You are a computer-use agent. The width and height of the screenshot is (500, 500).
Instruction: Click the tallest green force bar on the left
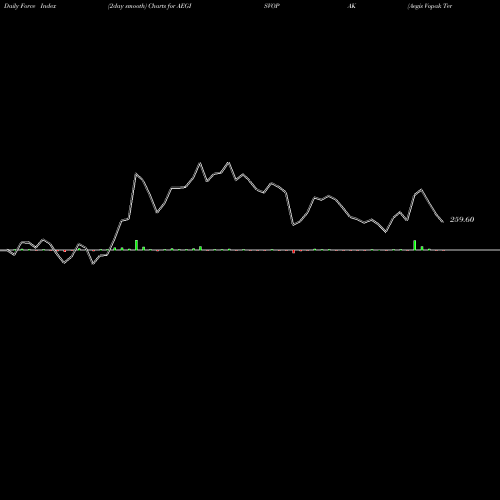click(x=136, y=245)
